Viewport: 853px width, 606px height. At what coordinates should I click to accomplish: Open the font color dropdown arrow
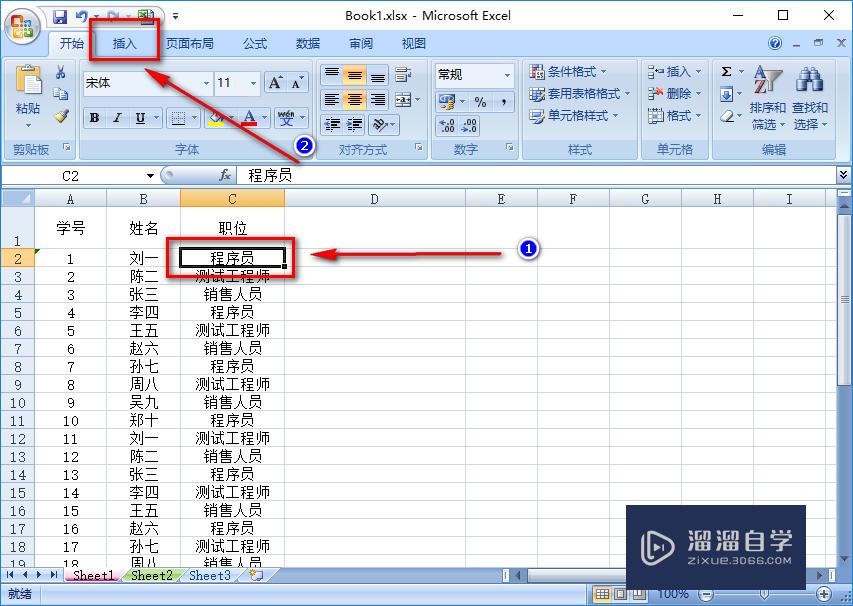(263, 117)
